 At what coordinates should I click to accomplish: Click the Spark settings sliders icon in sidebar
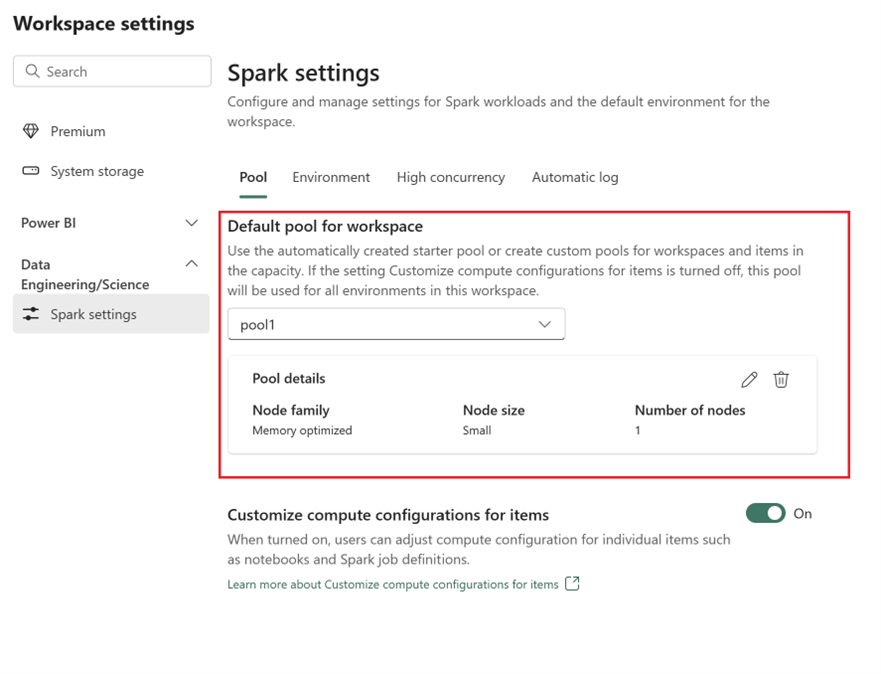click(31, 315)
